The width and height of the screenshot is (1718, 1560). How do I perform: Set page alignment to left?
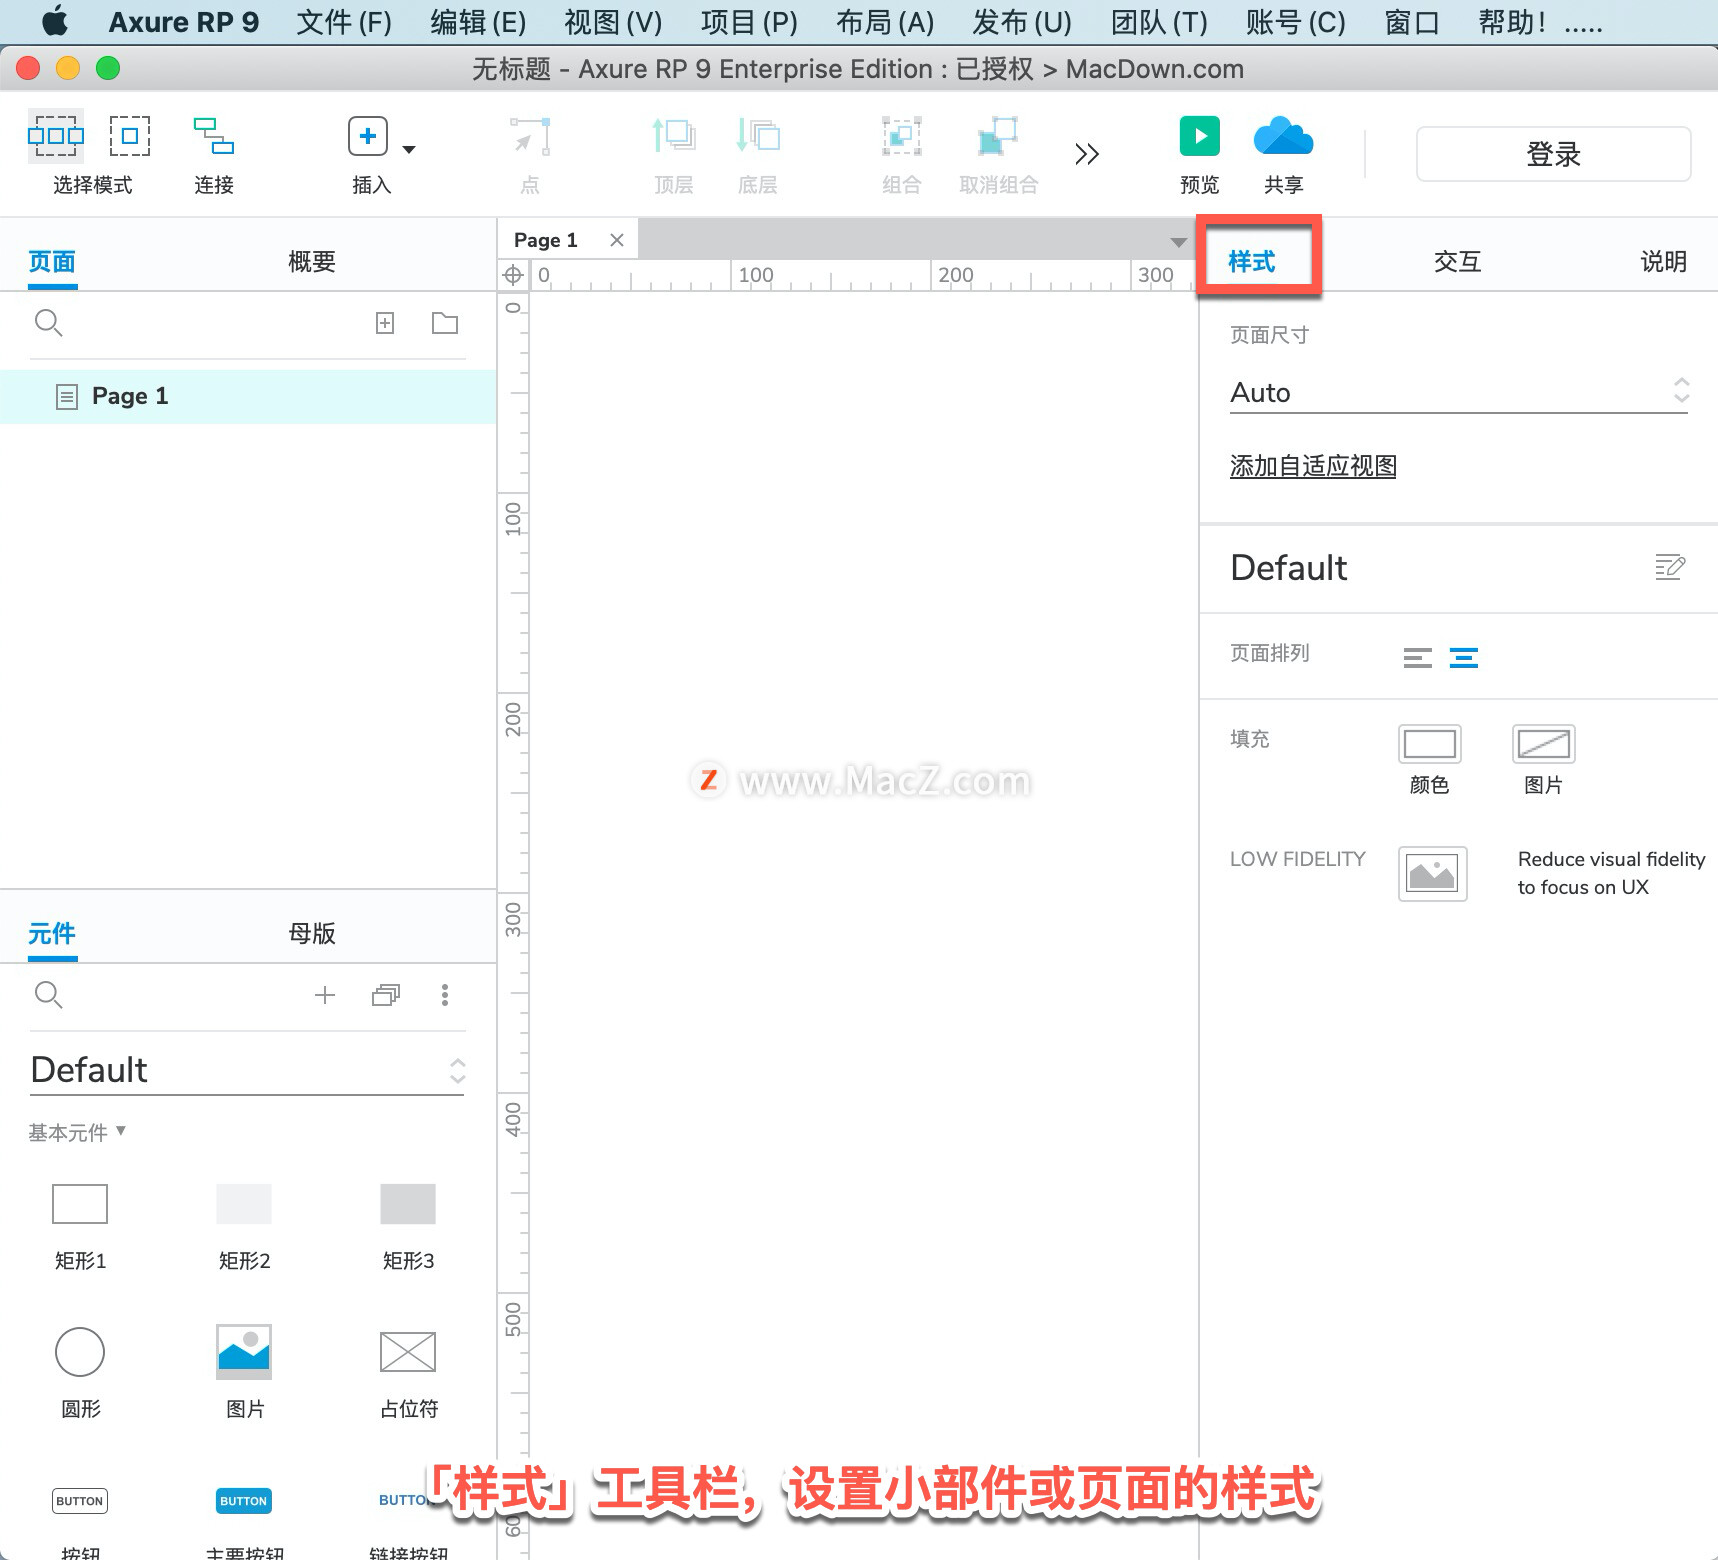1418,657
